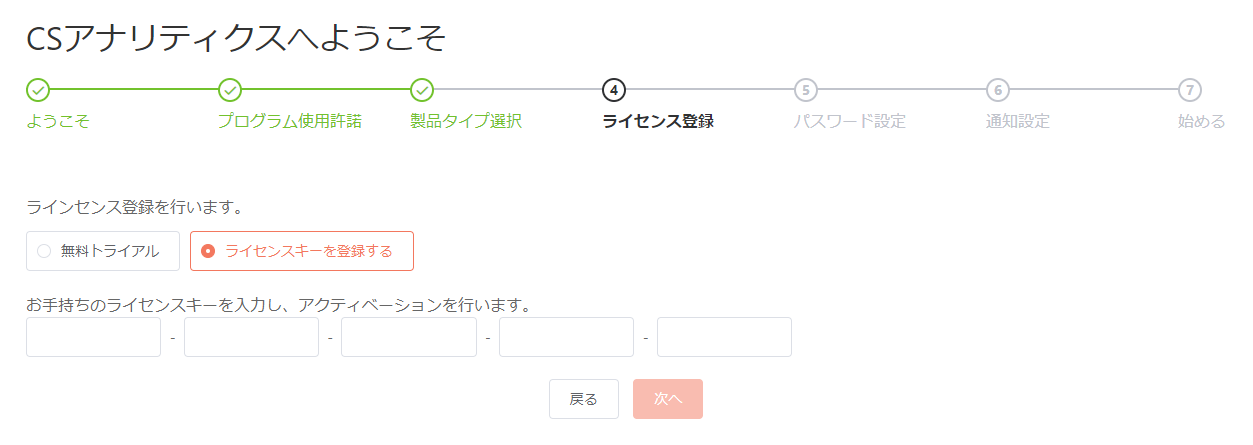Click the ようこそ step checkmark icon
1253x445 pixels.
[38, 90]
